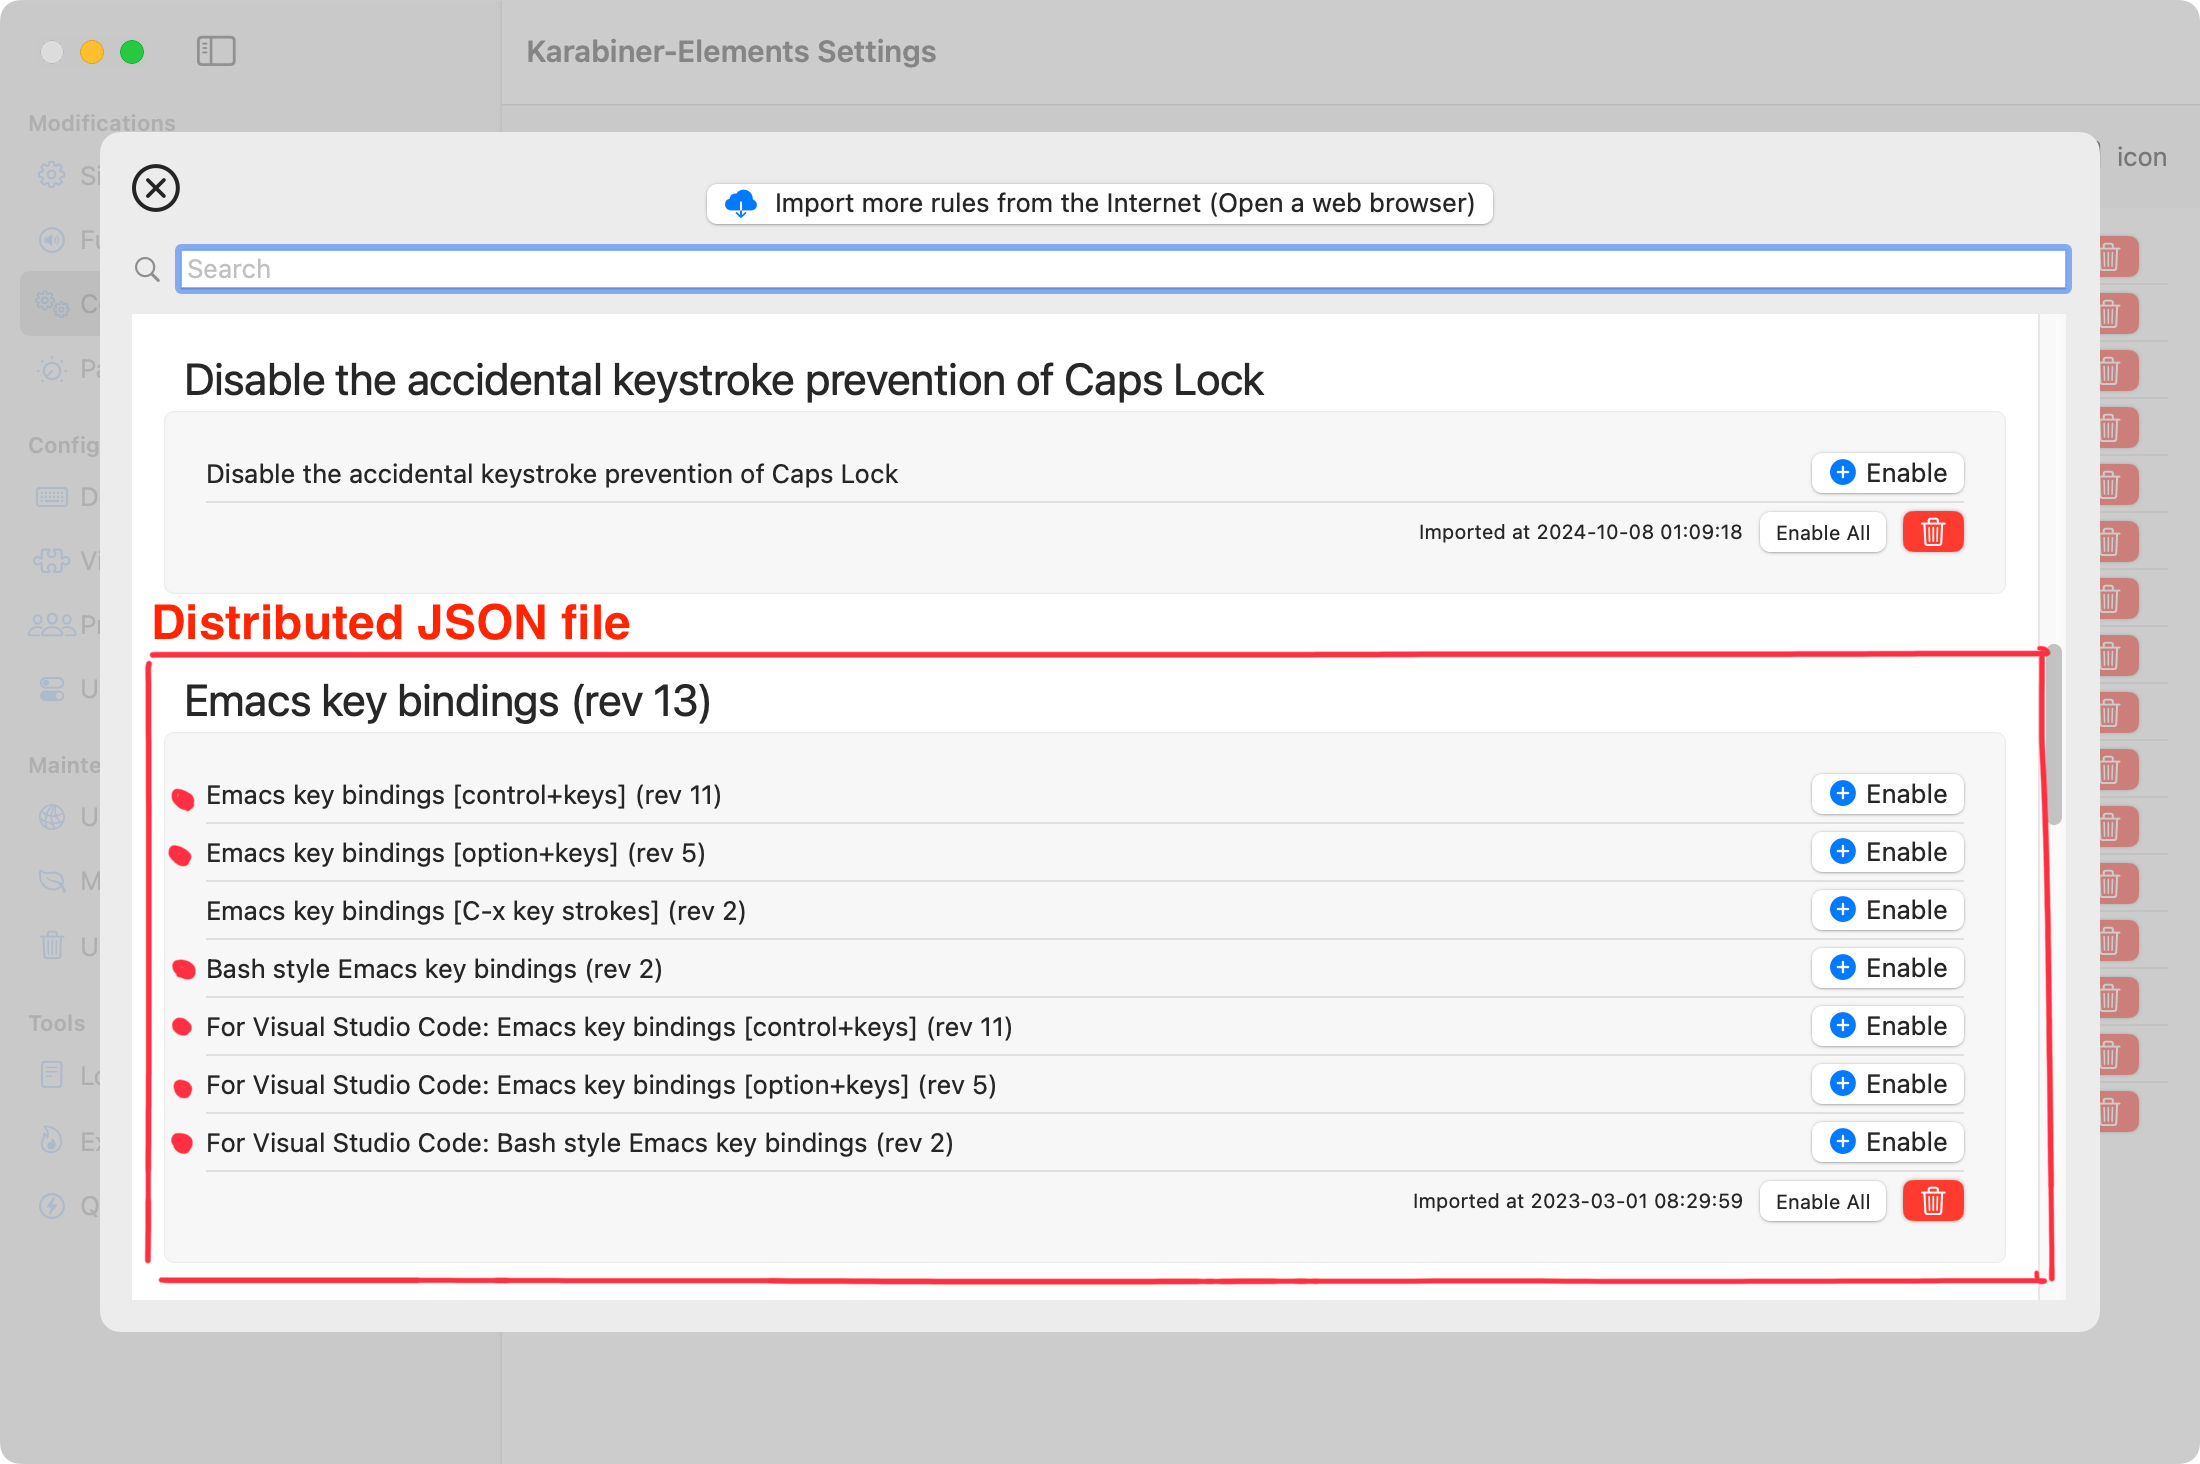Open Virtual Keyboard puzzle icon in sidebar
The image size is (2200, 1464).
(52, 561)
